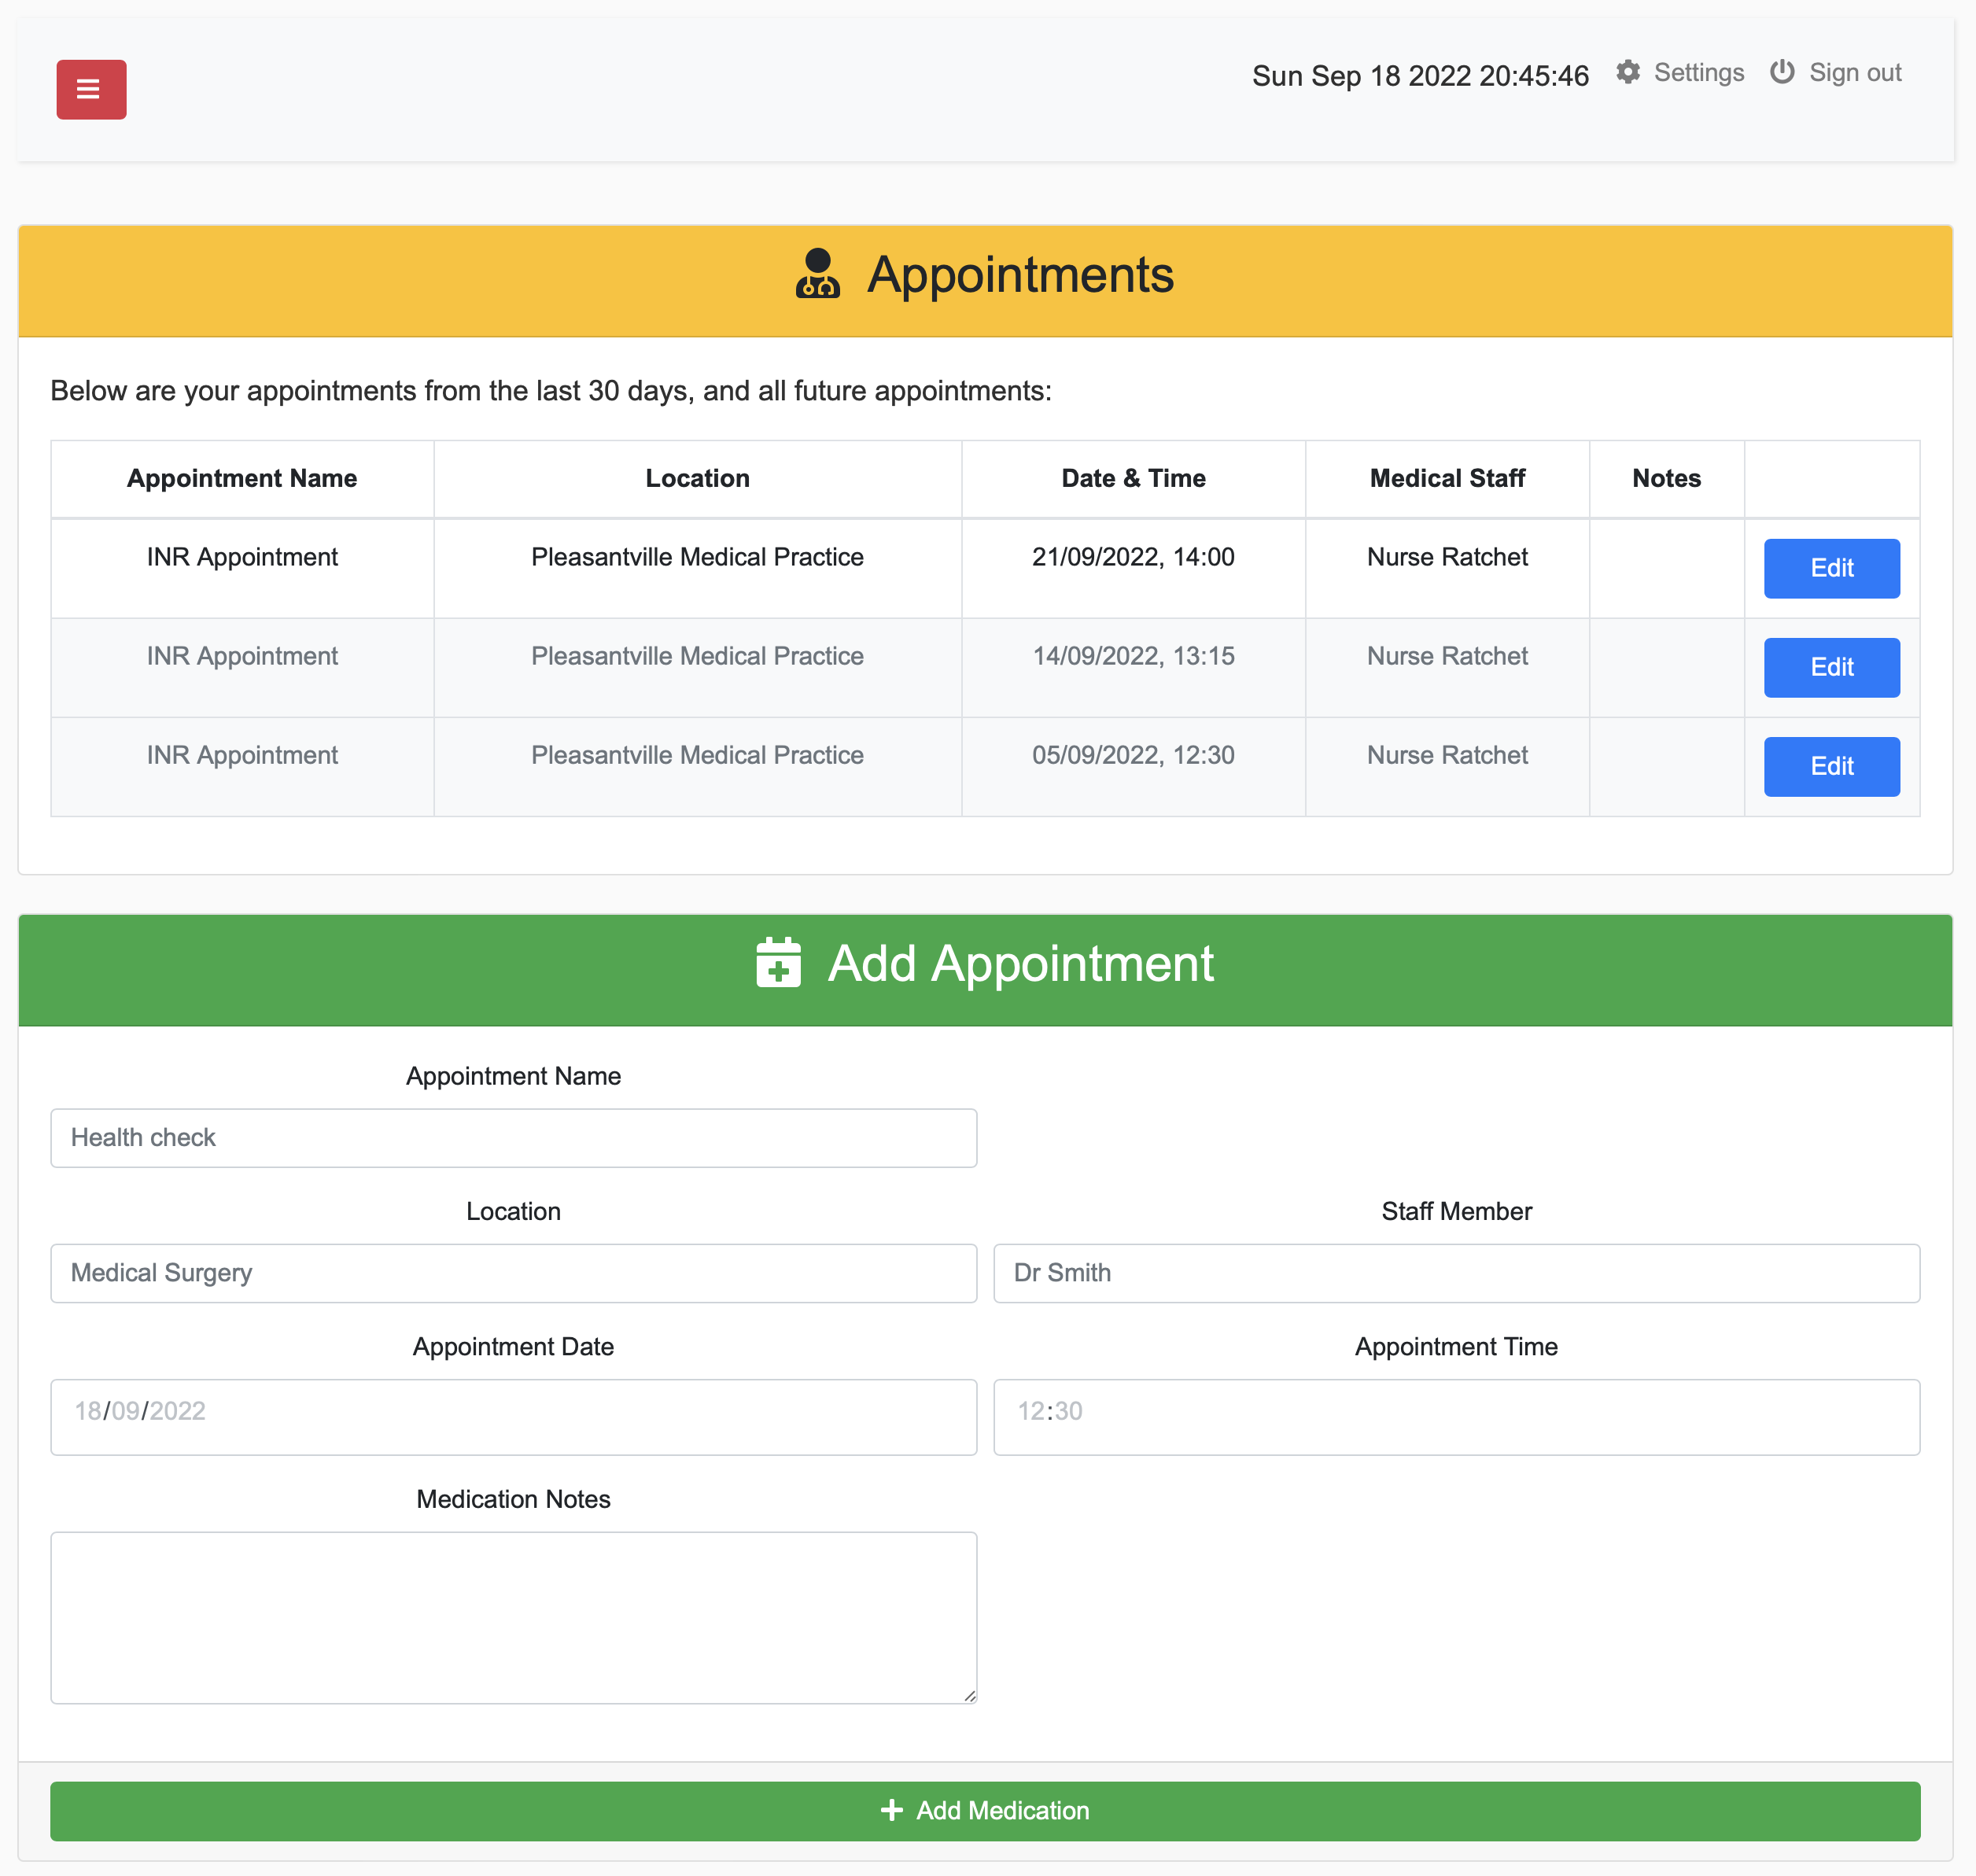Click the Location column header
Screen dimensions: 1976x1876
click(x=697, y=479)
